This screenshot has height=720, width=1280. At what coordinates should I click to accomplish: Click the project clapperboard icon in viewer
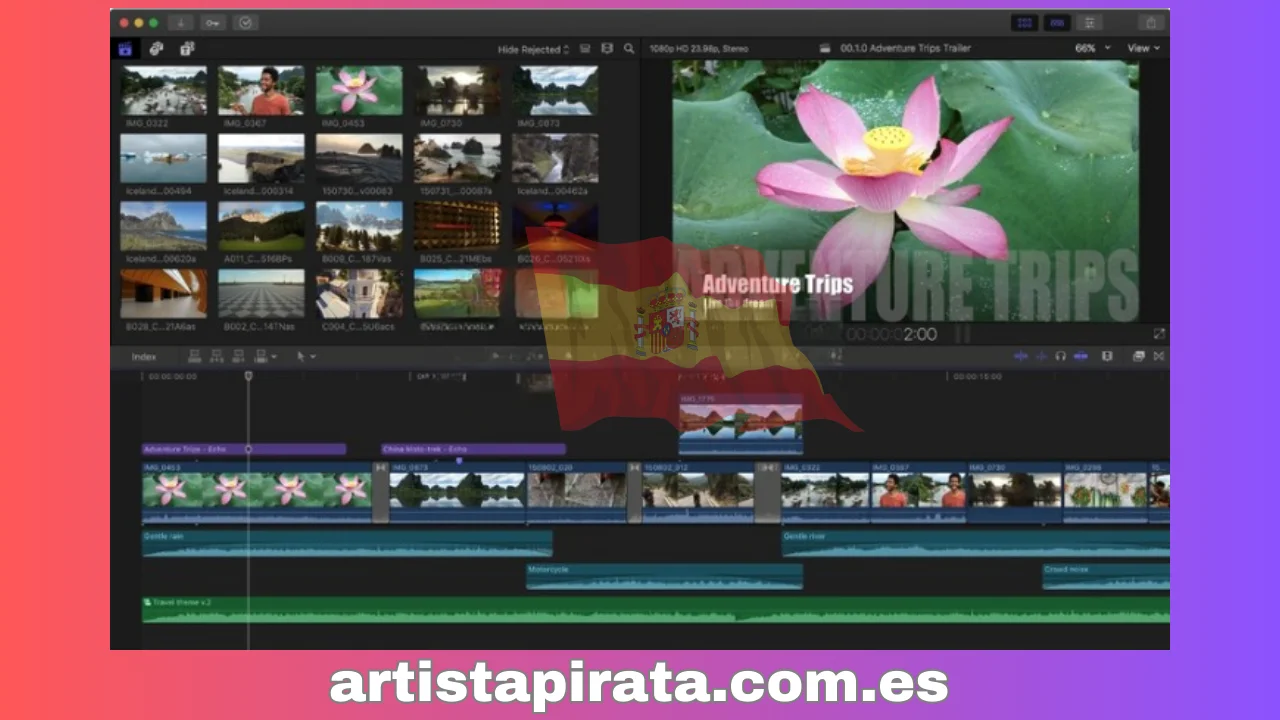click(x=825, y=48)
